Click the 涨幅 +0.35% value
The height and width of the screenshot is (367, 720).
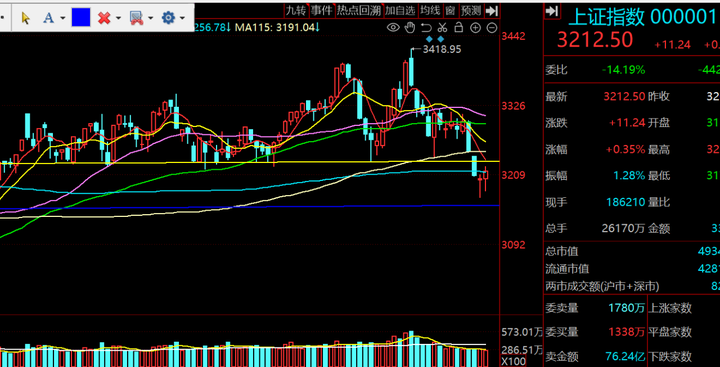click(626, 149)
